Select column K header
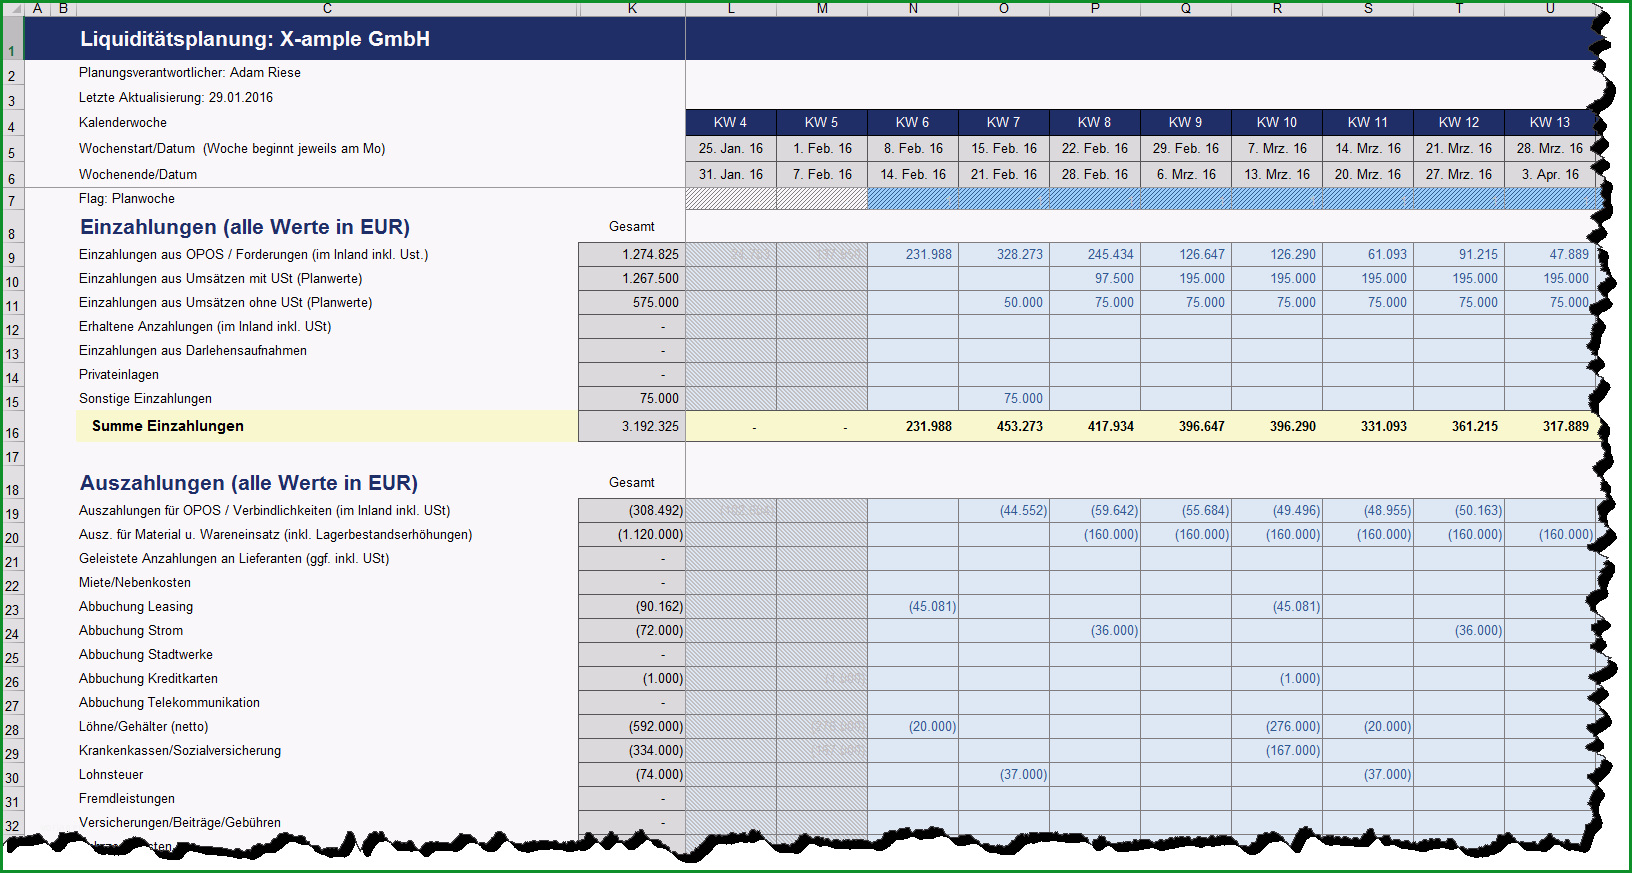Viewport: 1632px width, 873px height. [632, 8]
